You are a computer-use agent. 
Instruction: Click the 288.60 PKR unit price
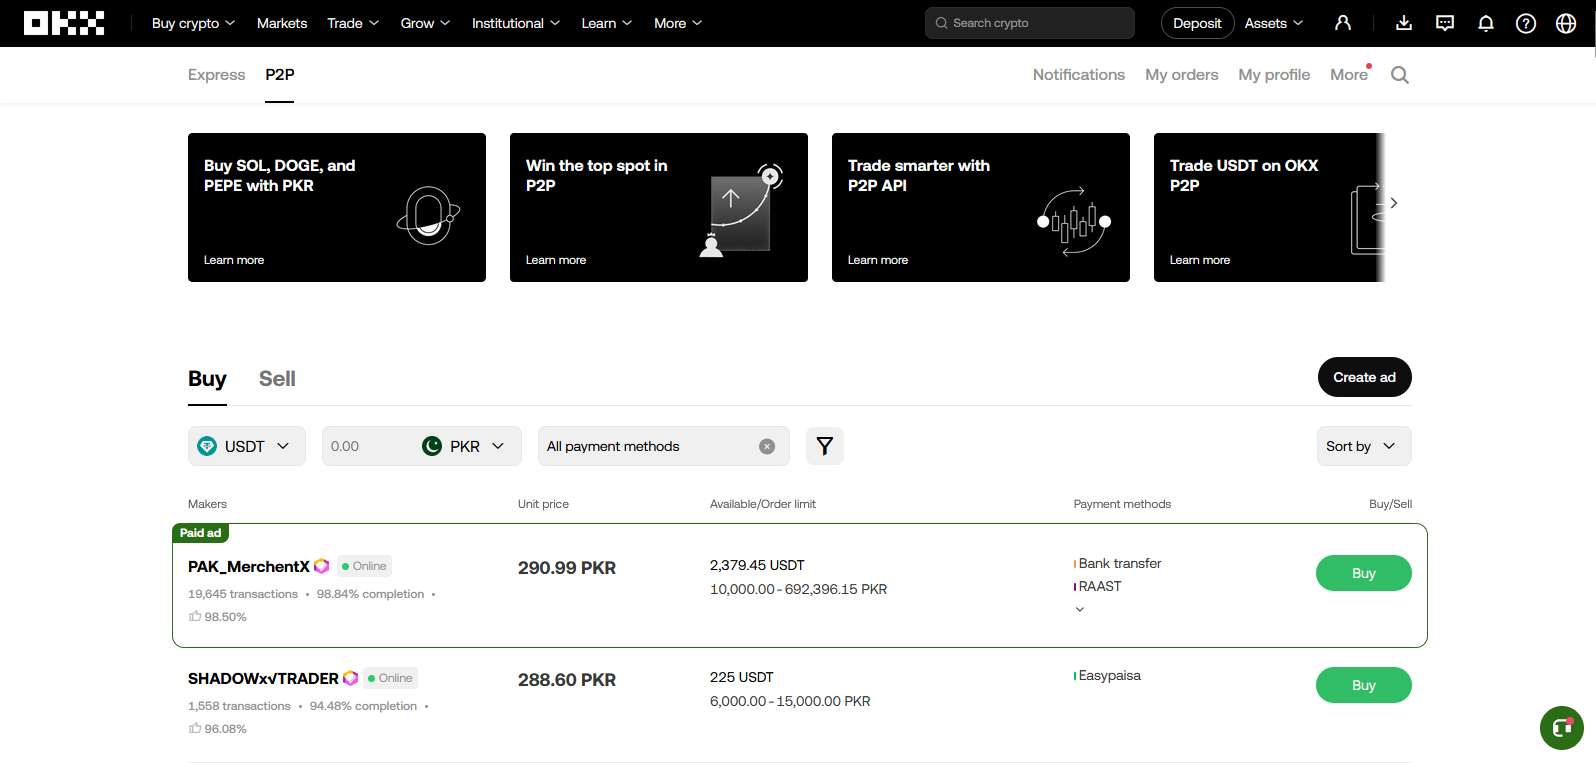567,680
